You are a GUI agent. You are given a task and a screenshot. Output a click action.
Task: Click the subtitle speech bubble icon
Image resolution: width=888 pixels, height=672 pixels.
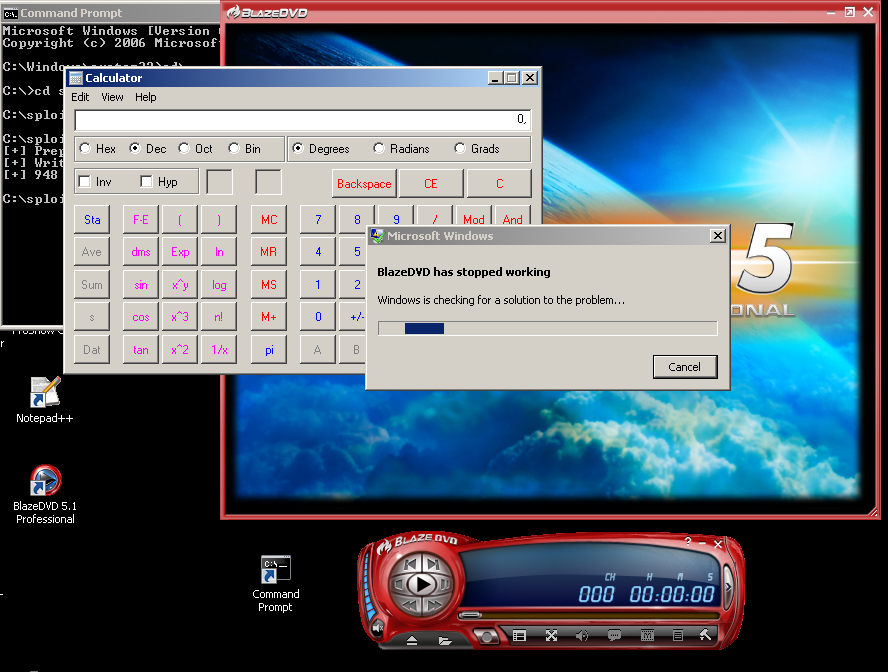[614, 635]
